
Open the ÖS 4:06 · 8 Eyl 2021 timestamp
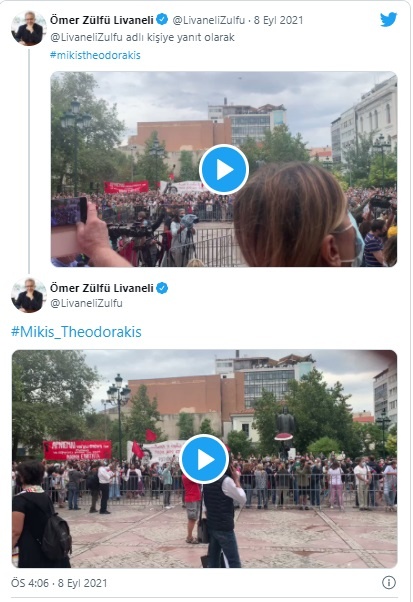(x=59, y=583)
